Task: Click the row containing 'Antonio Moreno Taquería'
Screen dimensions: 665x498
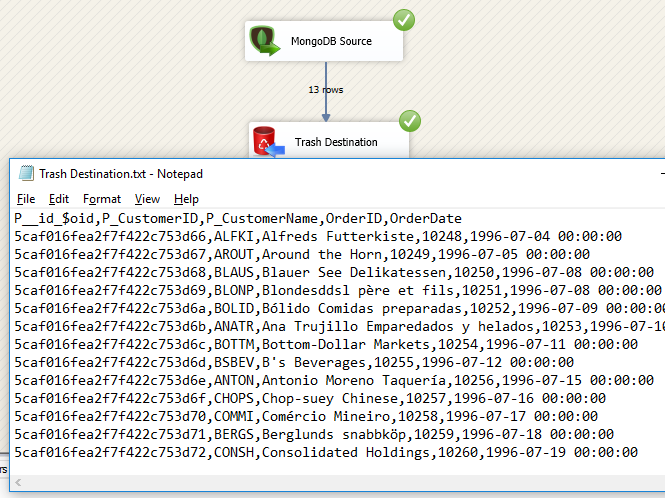Action: tap(334, 380)
